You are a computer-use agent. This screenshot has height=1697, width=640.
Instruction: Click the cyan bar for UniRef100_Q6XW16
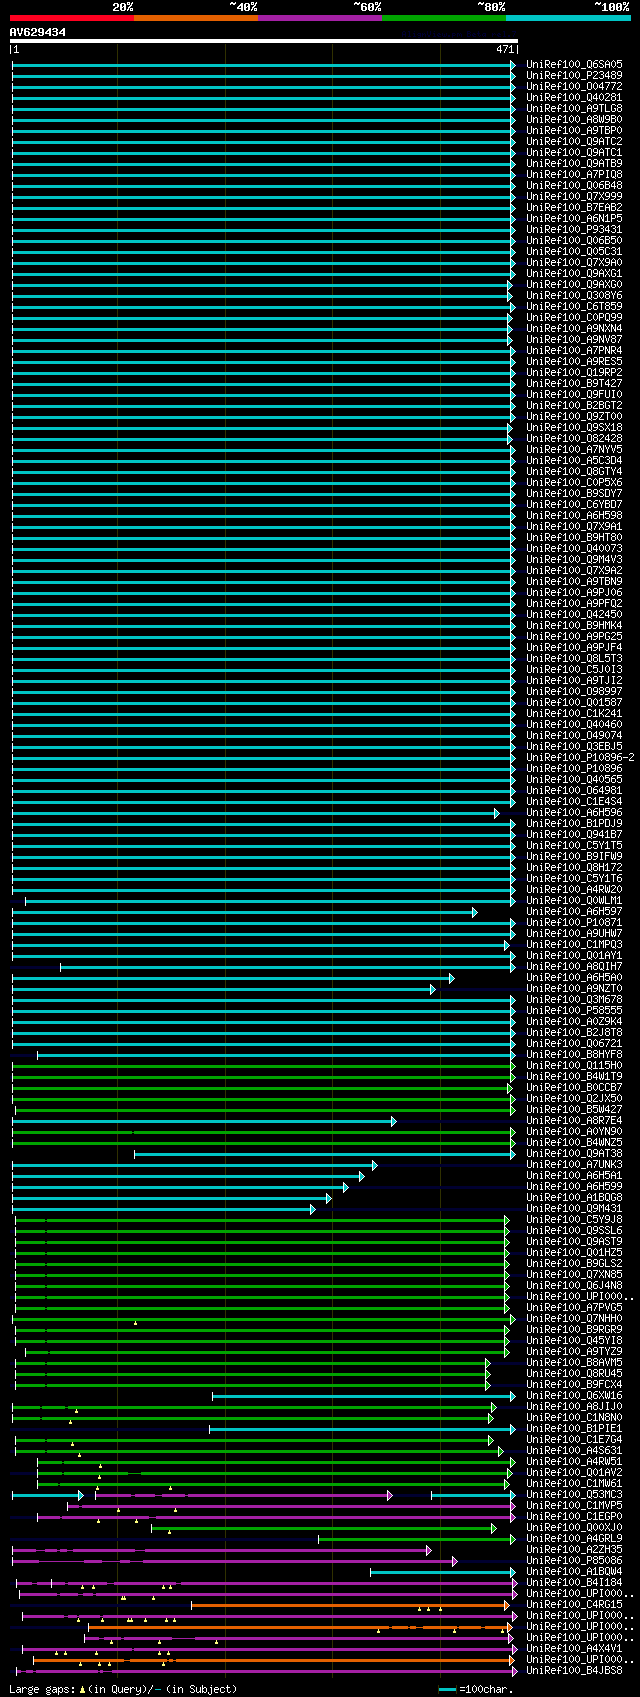click(x=364, y=1396)
